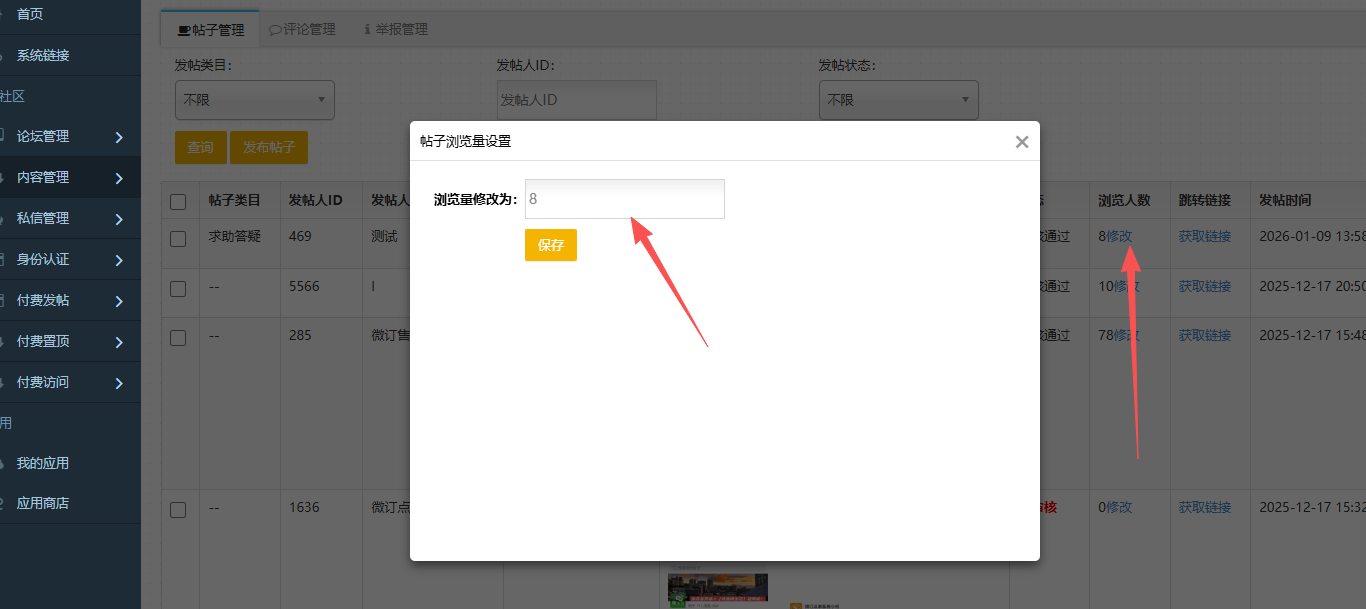Close the 帖子浏览量设置 dialog

pos(1021,142)
